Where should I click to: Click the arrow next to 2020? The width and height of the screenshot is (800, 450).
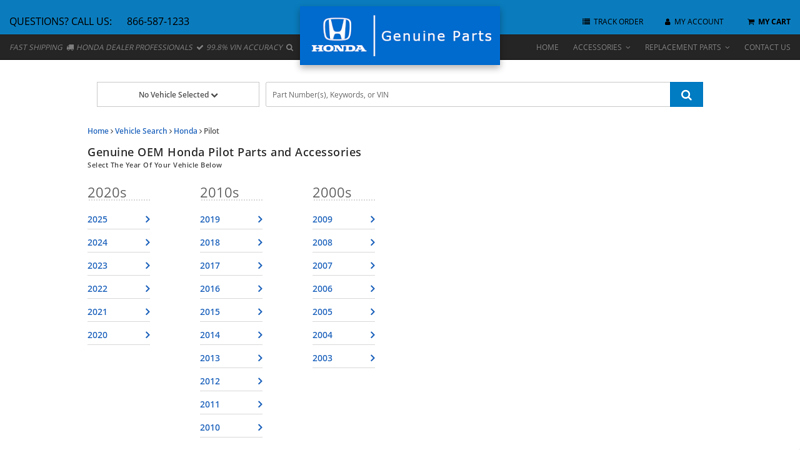147,335
